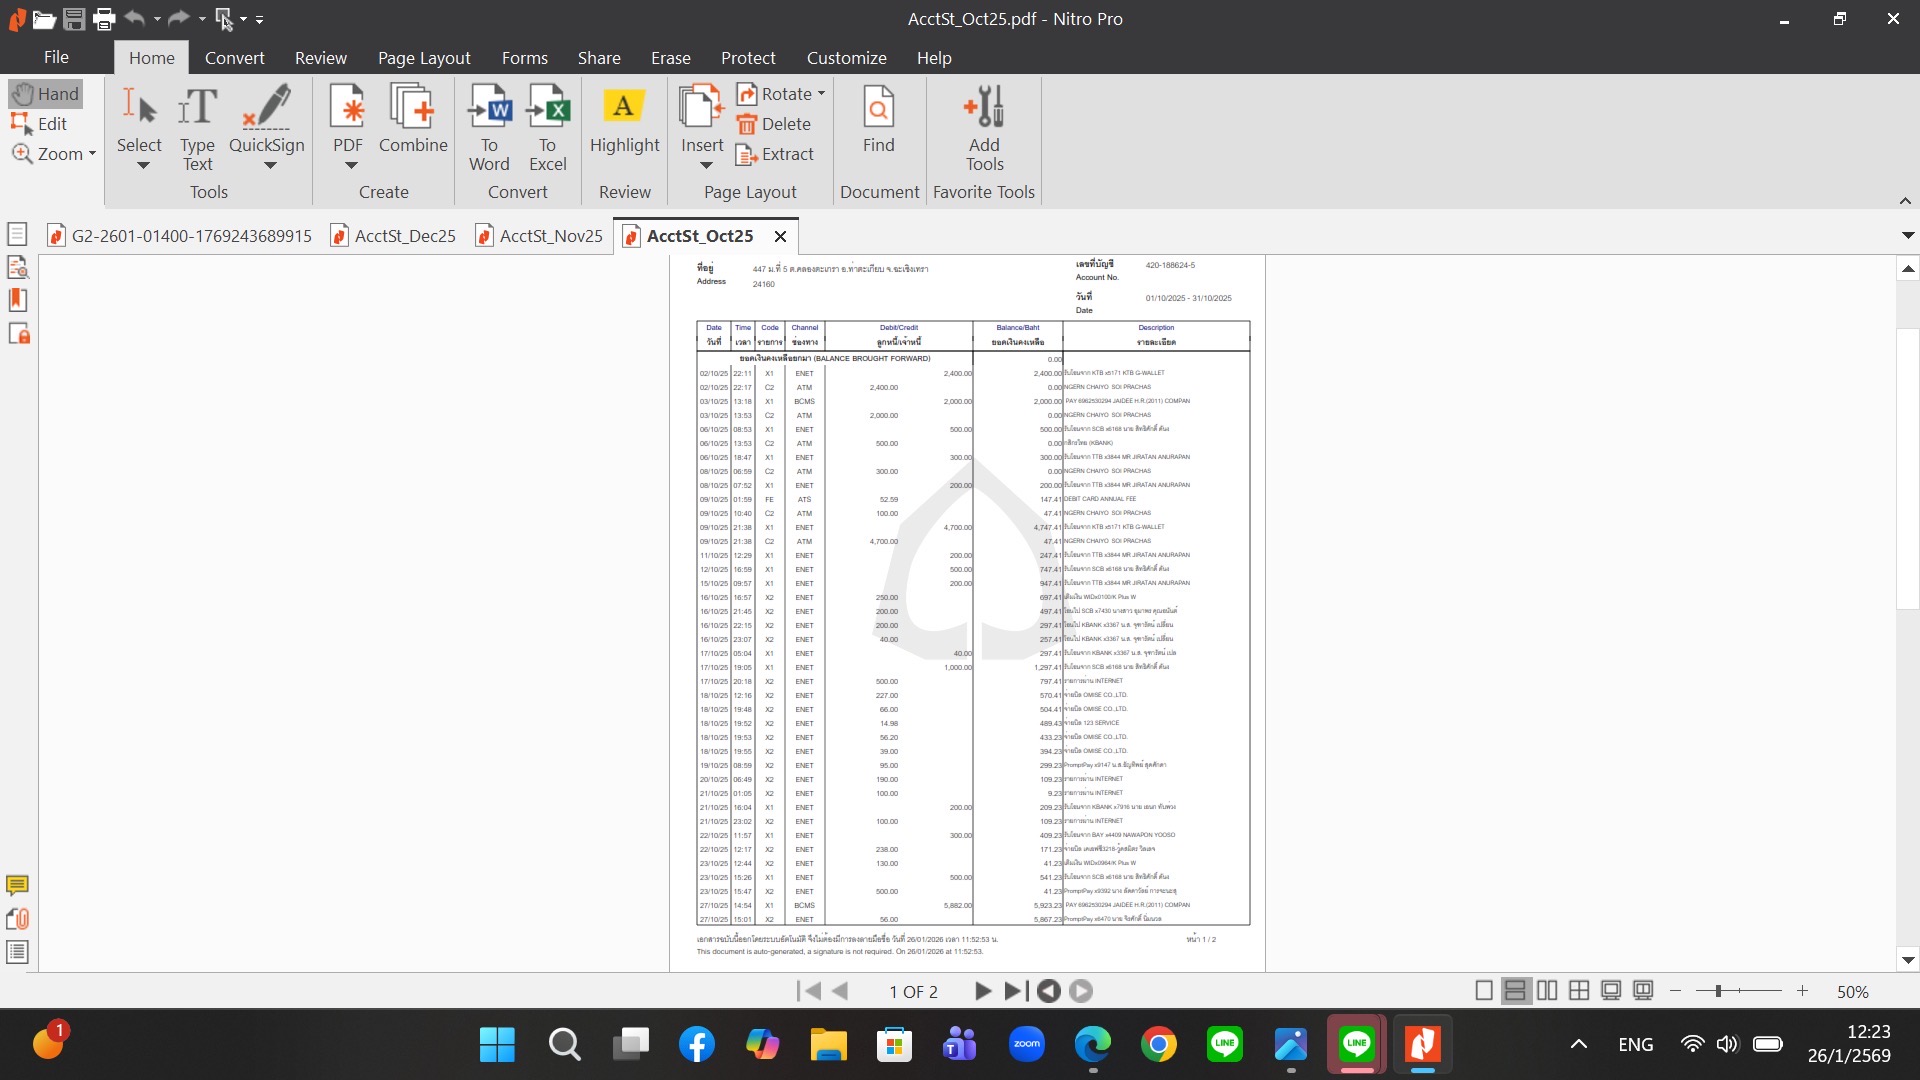Click the Extract pages button
The image size is (1920, 1080).
(775, 154)
